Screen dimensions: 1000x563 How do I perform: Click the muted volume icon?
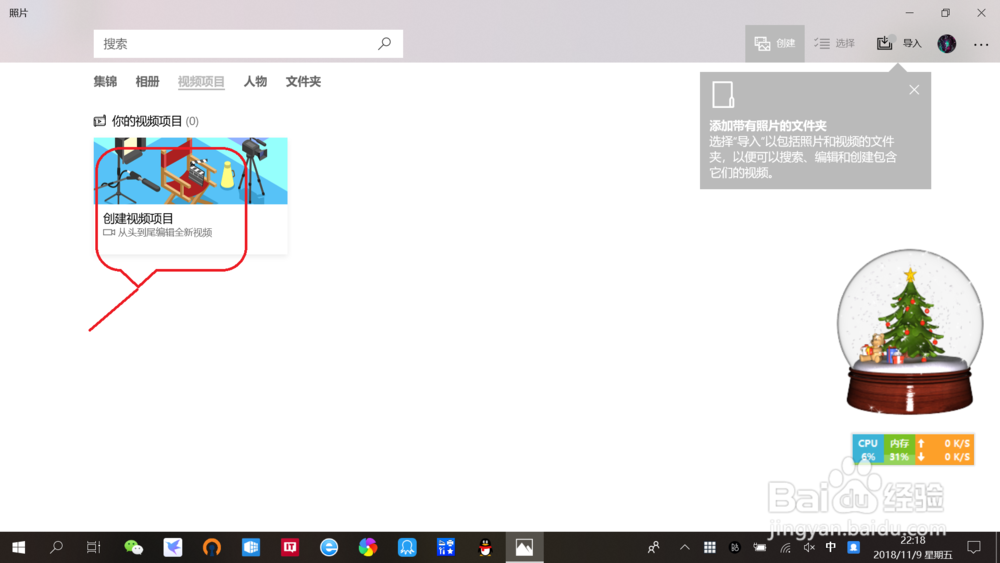(809, 547)
